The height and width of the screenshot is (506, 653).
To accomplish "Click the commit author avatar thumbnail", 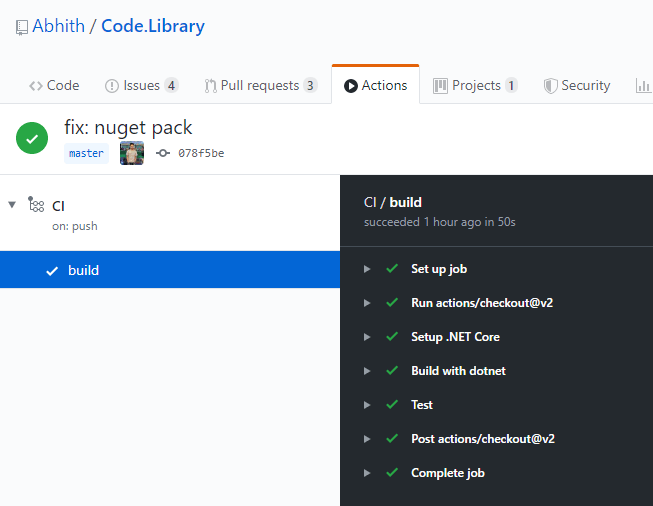I will 132,153.
